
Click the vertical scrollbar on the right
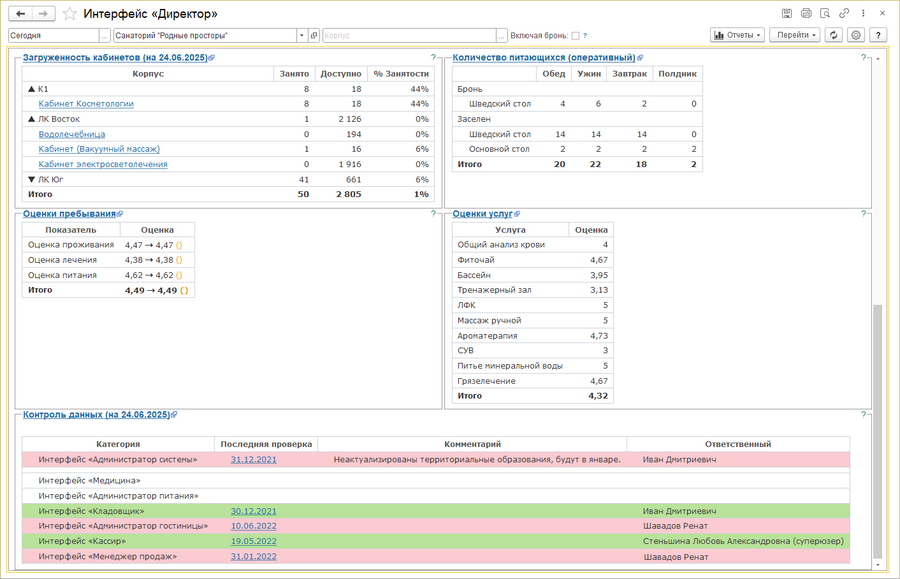878,430
